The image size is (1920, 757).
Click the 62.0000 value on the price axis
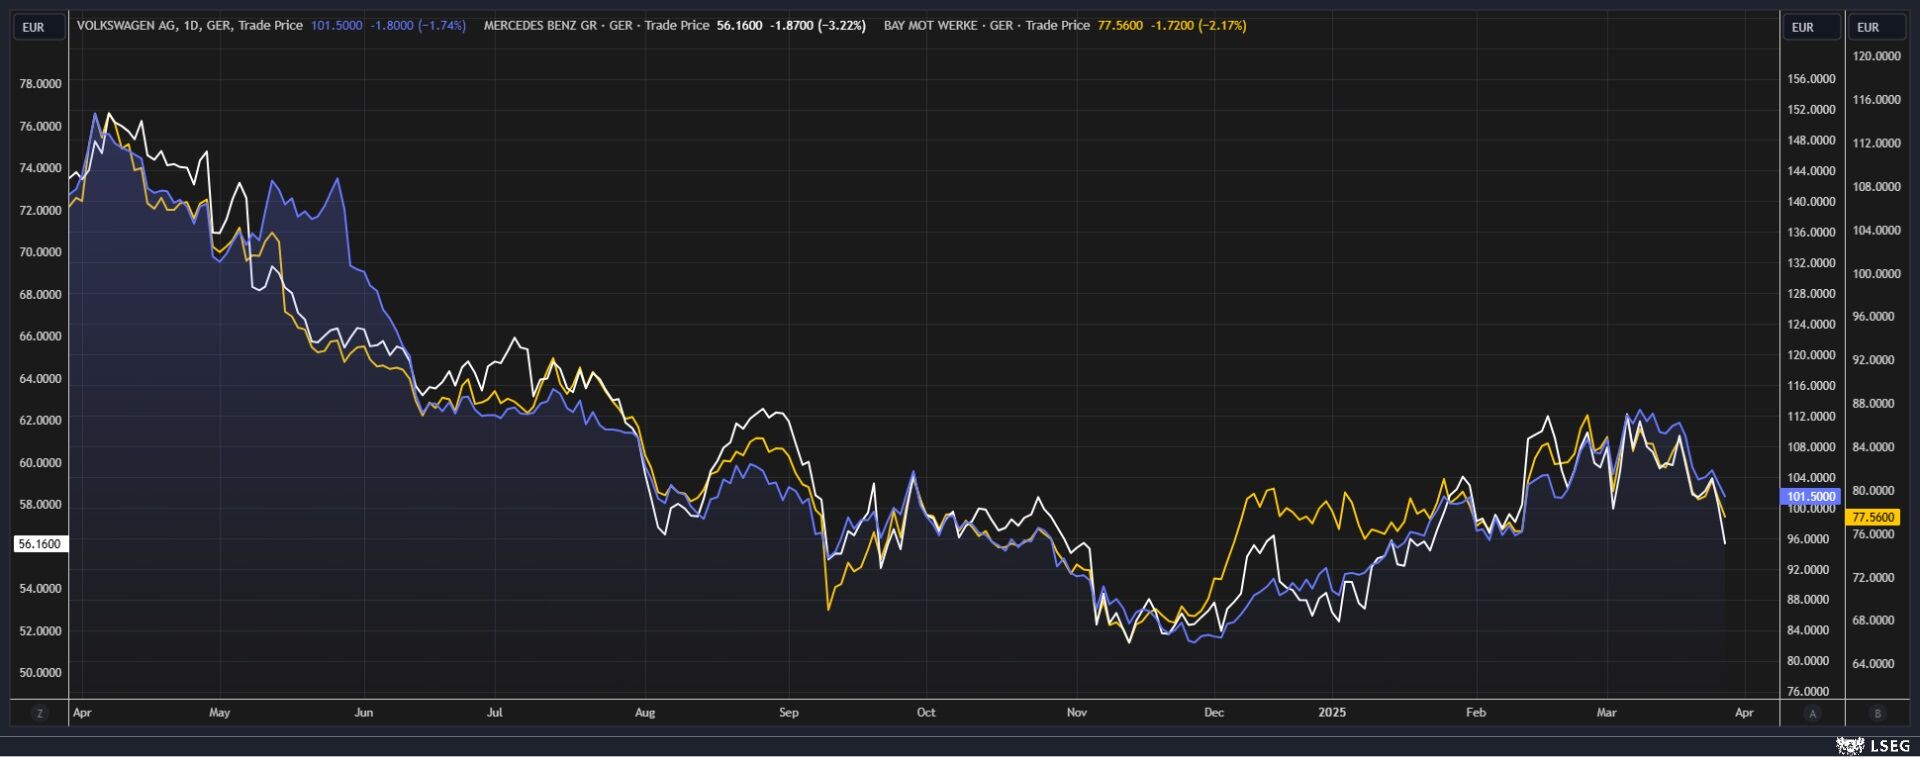pos(40,420)
